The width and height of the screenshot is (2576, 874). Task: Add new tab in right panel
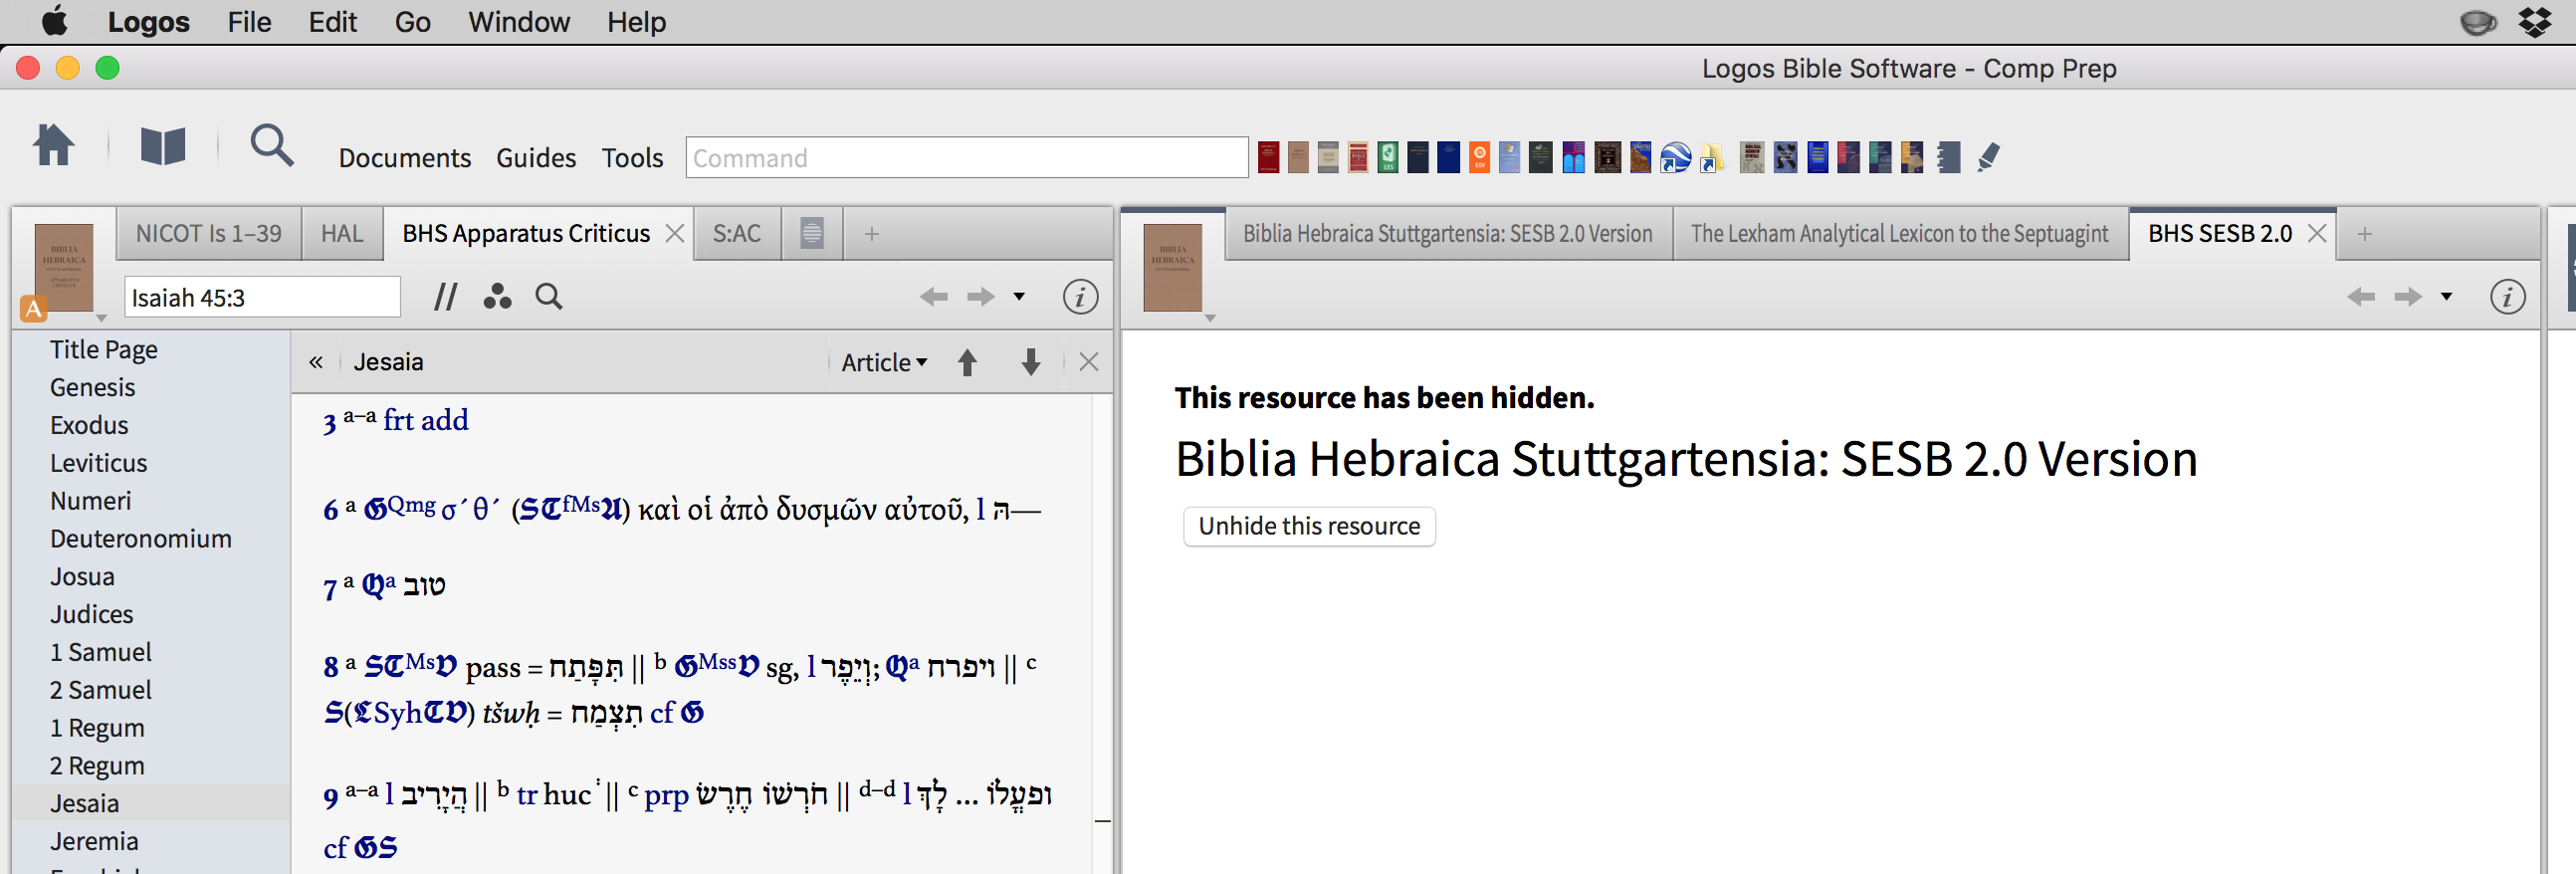pyautogui.click(x=2364, y=234)
